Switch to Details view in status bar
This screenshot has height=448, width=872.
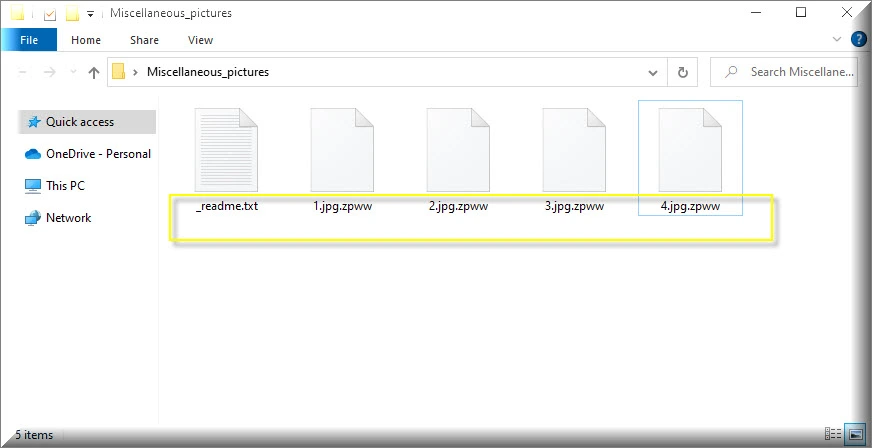click(833, 434)
